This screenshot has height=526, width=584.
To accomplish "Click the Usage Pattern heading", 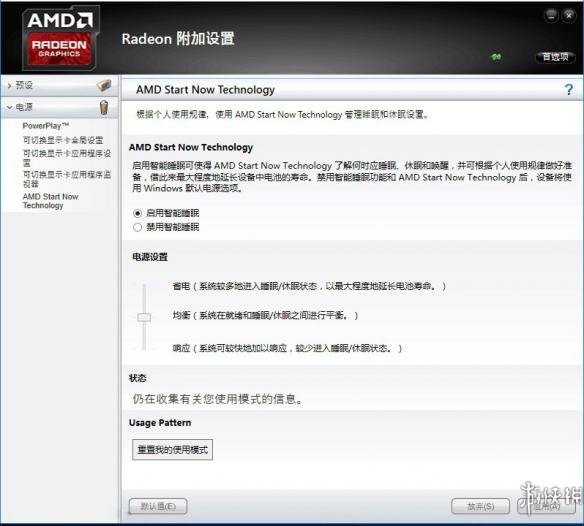I will pos(160,423).
